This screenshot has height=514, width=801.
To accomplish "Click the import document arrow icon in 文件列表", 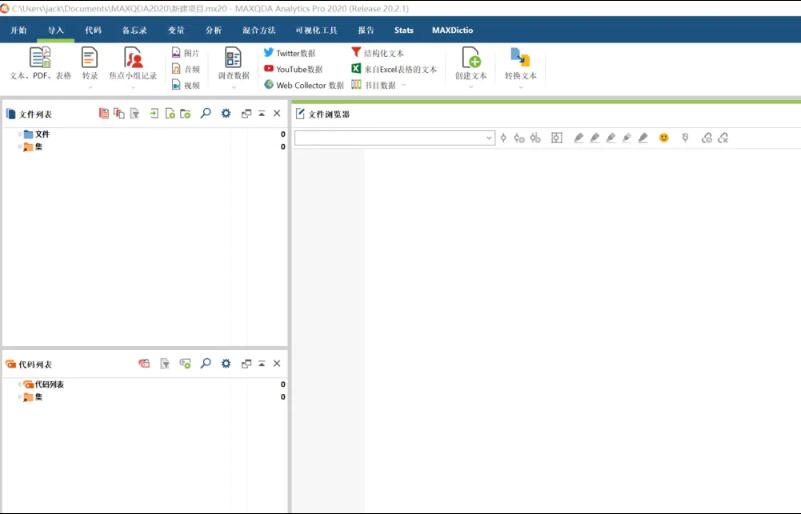I will [x=154, y=113].
